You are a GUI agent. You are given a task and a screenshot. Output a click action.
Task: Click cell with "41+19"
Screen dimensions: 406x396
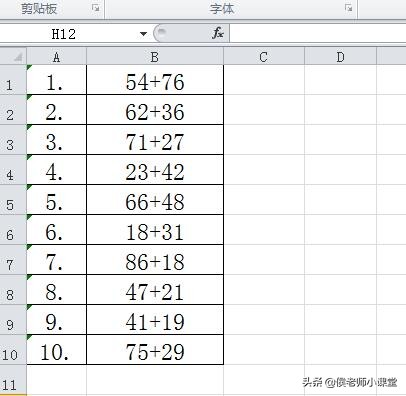coord(155,320)
